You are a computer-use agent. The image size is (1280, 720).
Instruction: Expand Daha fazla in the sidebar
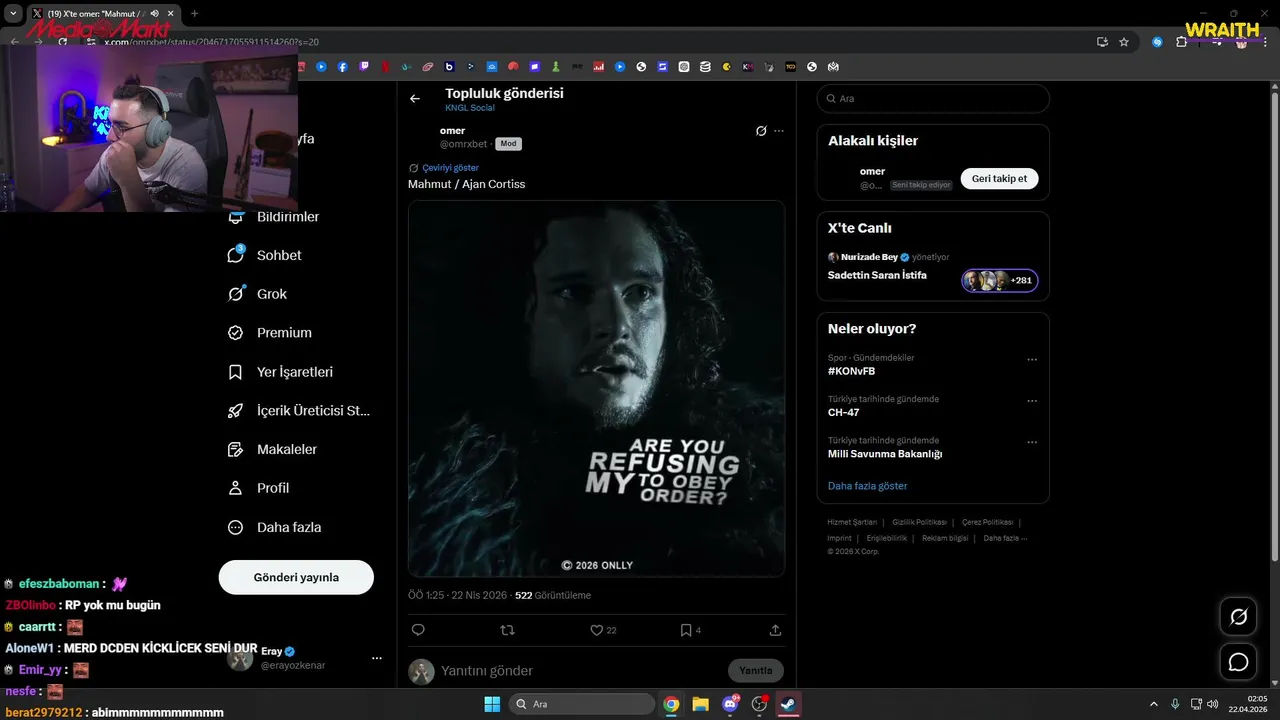click(275, 527)
